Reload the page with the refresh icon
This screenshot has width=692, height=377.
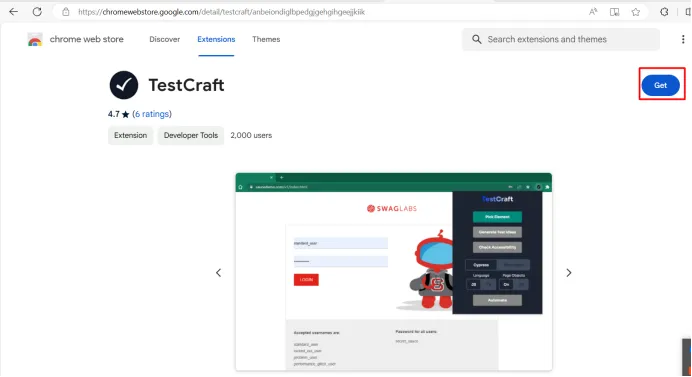tap(37, 12)
